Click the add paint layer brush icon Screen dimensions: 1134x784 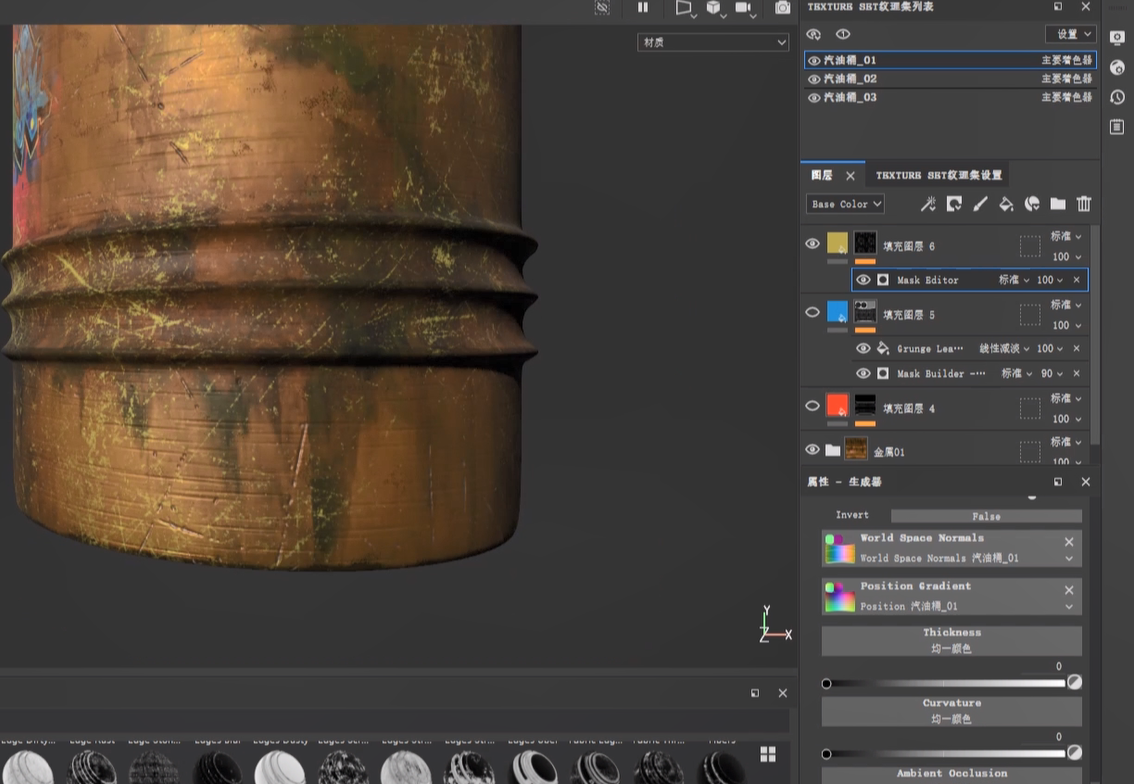pos(980,204)
